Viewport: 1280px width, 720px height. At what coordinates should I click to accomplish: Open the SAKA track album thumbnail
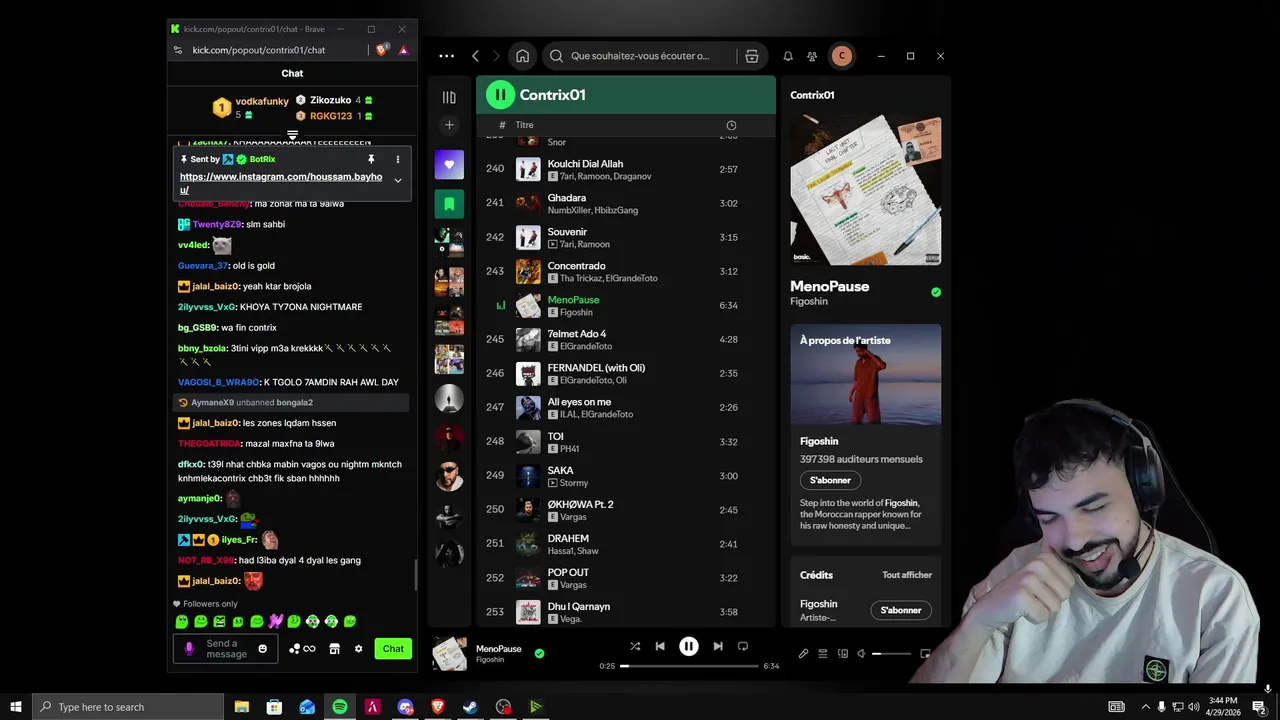coord(528,476)
